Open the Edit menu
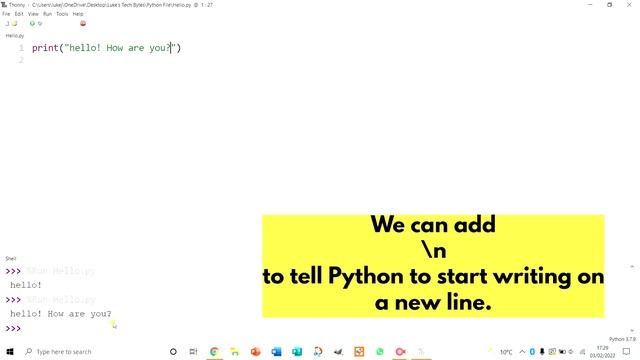 click(x=19, y=14)
